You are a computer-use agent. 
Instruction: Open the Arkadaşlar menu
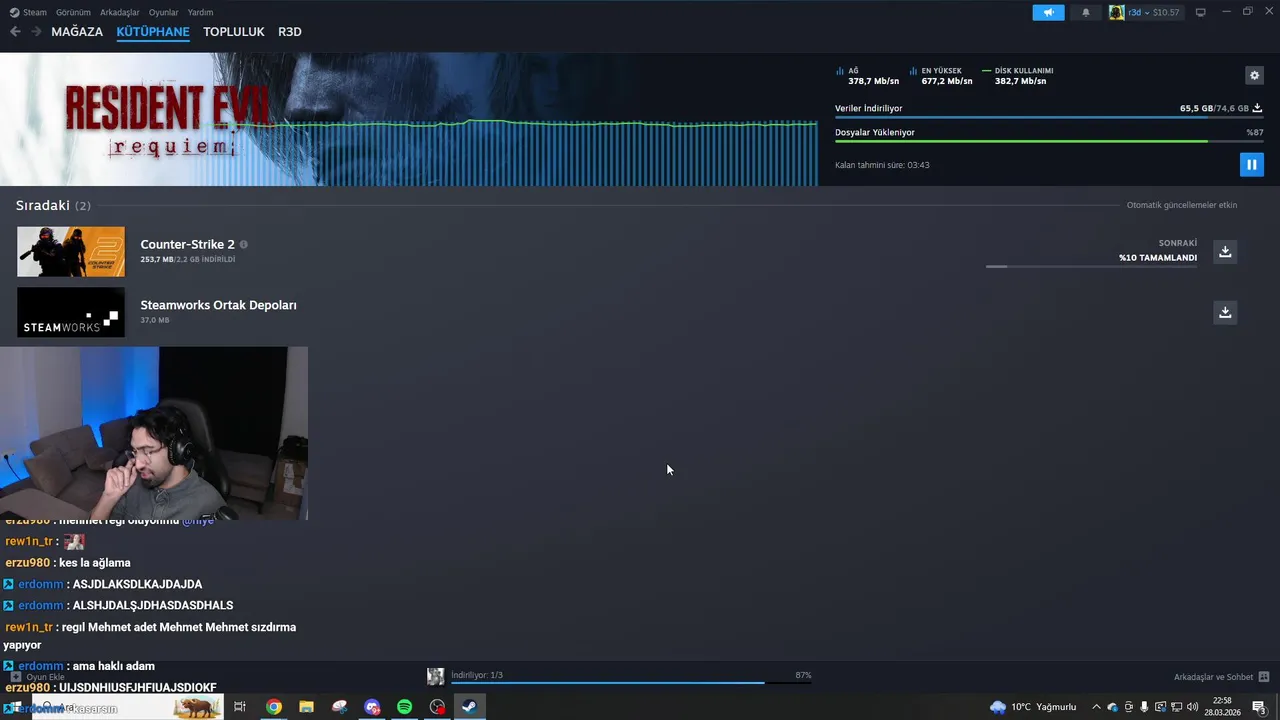point(120,12)
